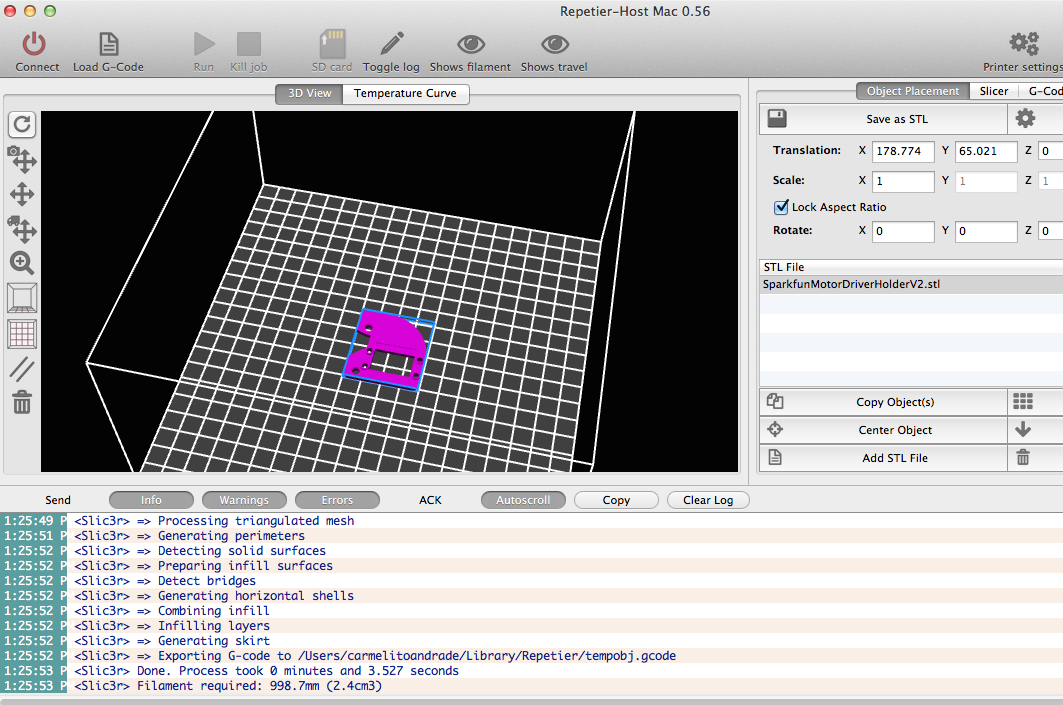This screenshot has width=1063, height=705.
Task: Open SD card manager icon
Action: 332,43
